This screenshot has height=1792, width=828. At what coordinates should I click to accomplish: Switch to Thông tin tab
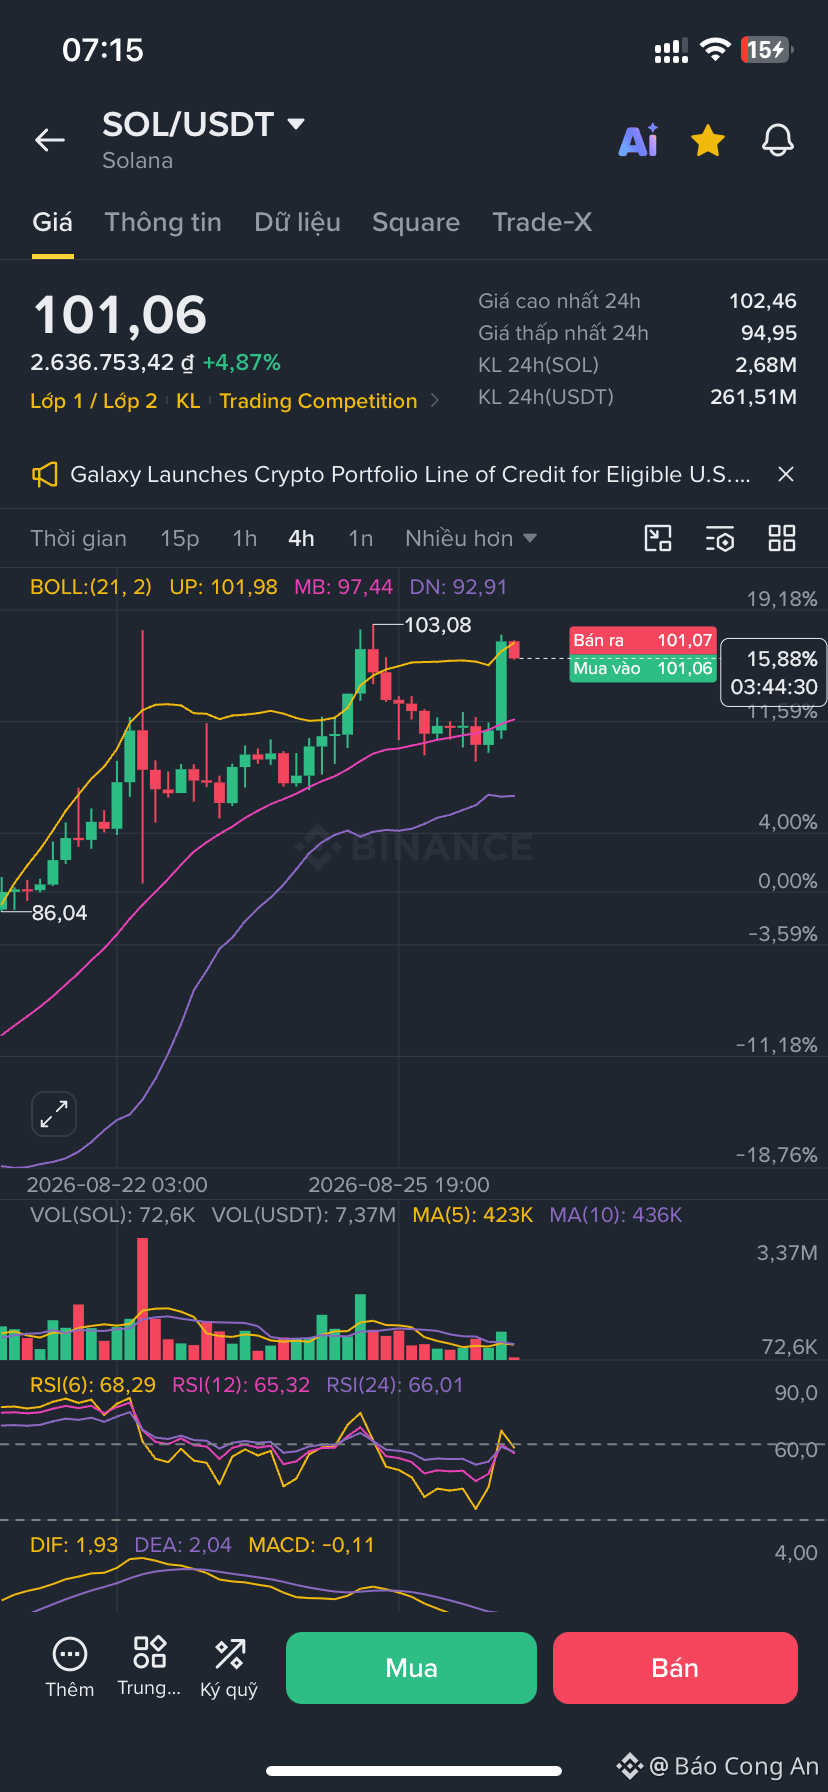tap(163, 222)
